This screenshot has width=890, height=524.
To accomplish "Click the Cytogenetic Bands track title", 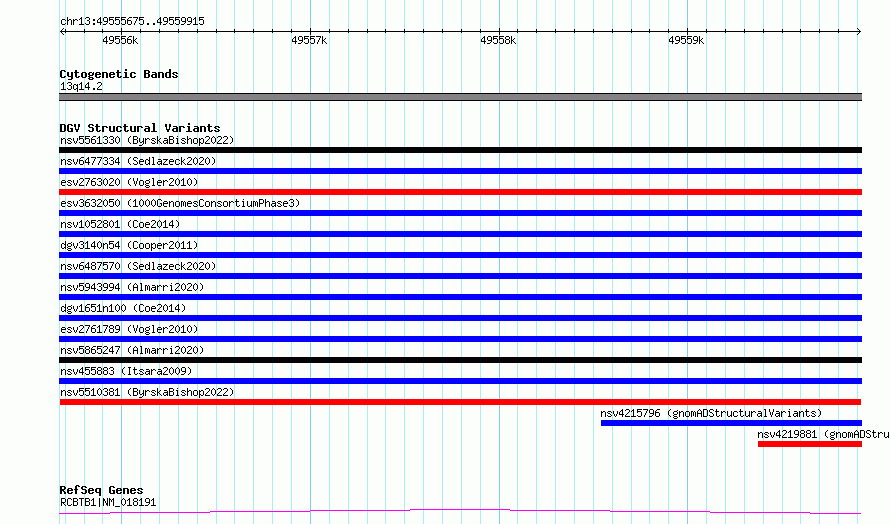I will pos(119,74).
